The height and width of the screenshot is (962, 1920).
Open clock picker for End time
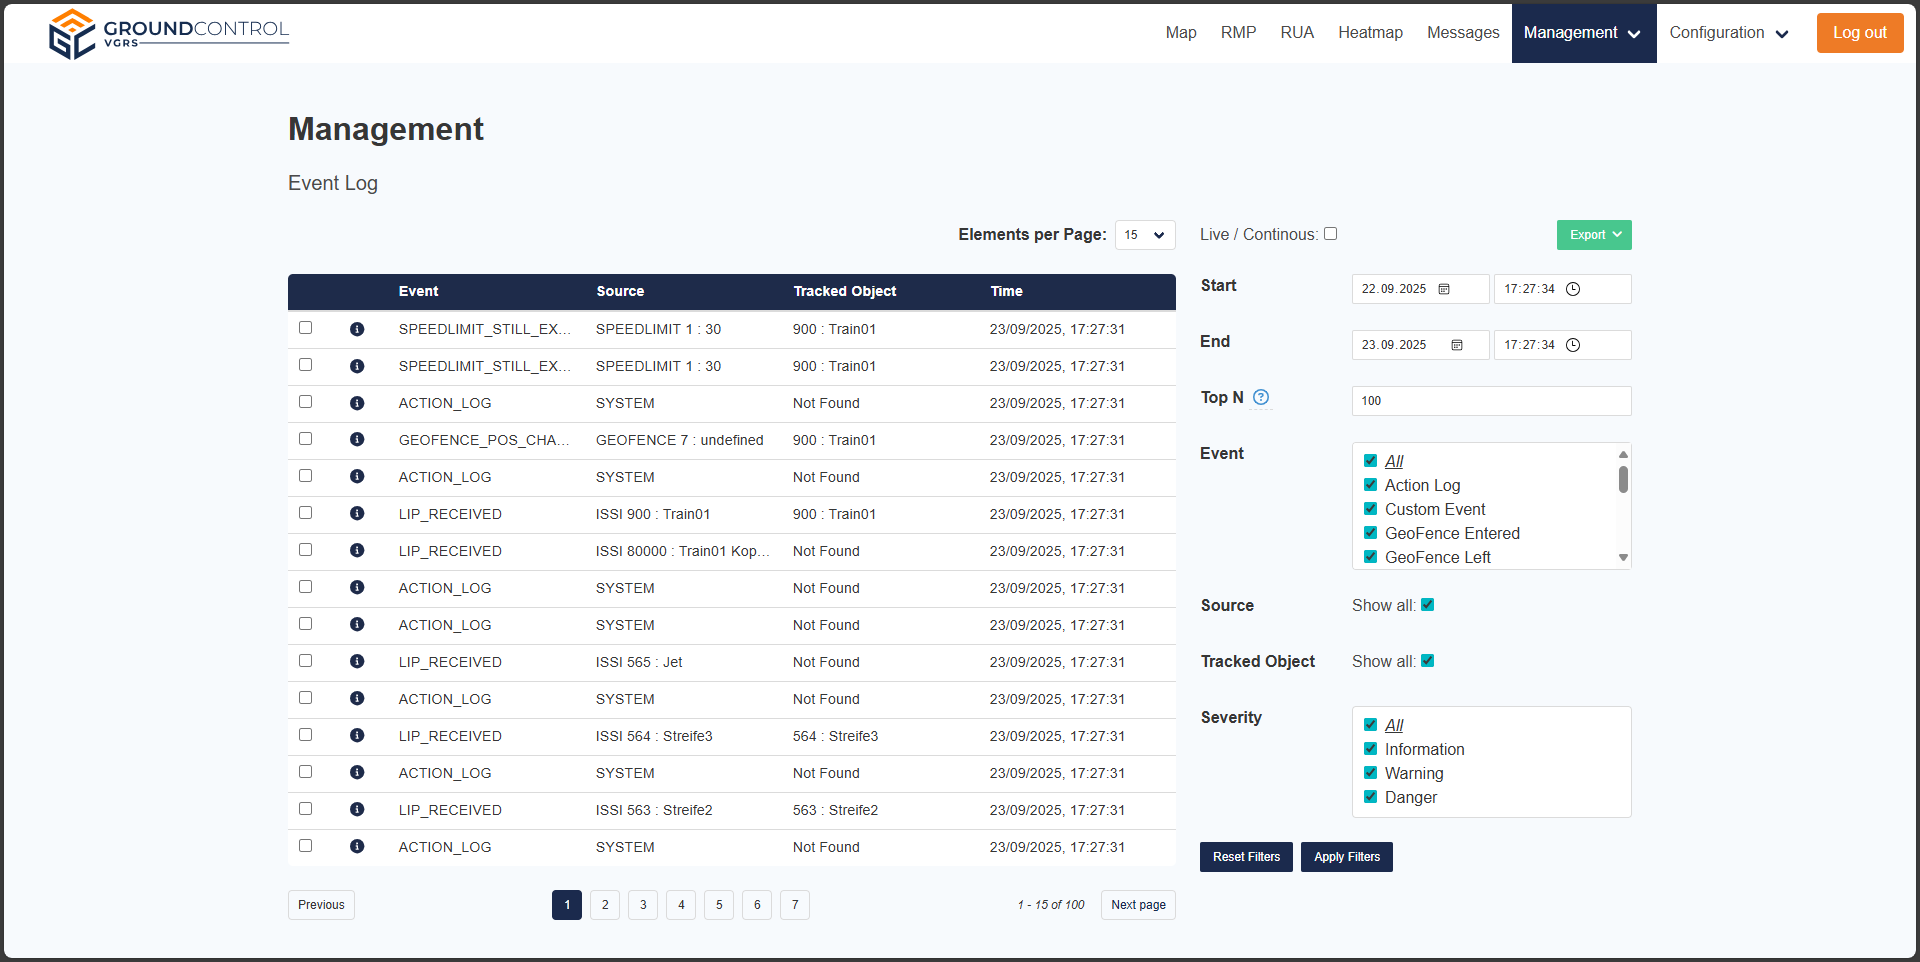click(x=1573, y=345)
